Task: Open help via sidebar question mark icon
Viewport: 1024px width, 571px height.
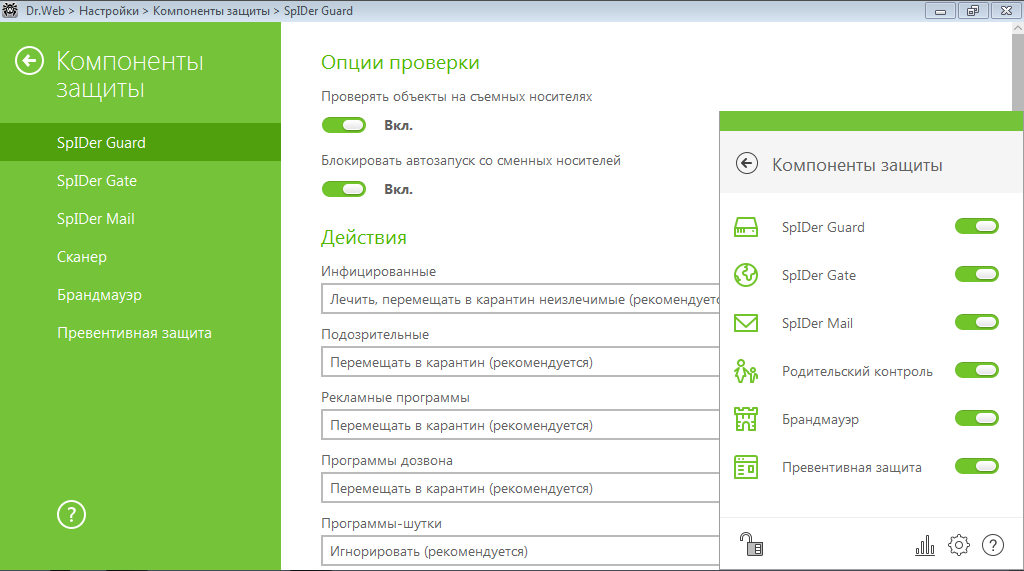Action: tap(71, 515)
